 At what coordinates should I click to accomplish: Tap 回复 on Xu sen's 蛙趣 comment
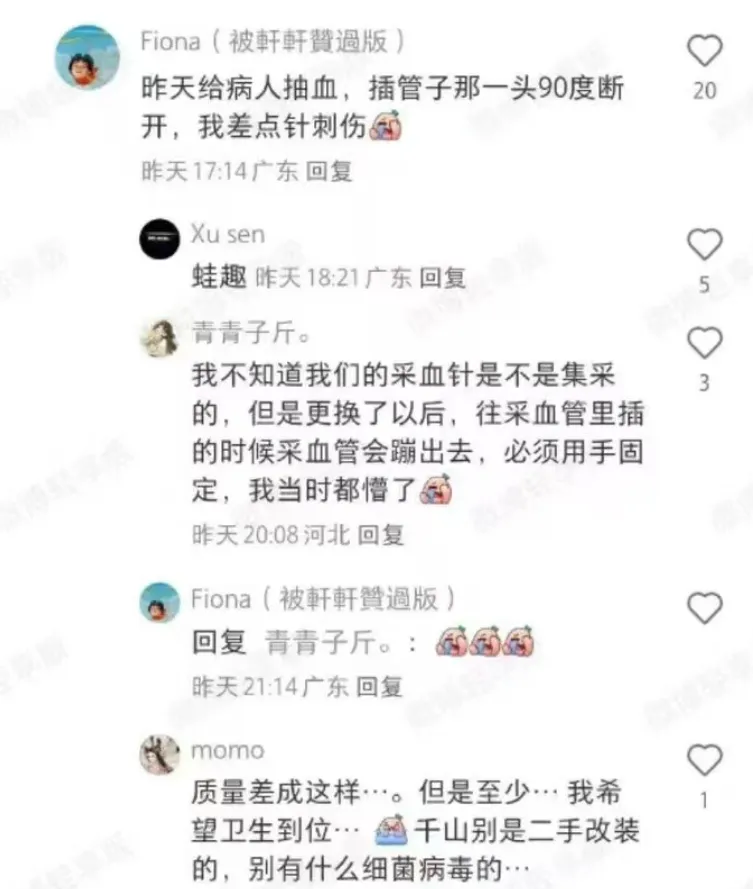tap(442, 278)
